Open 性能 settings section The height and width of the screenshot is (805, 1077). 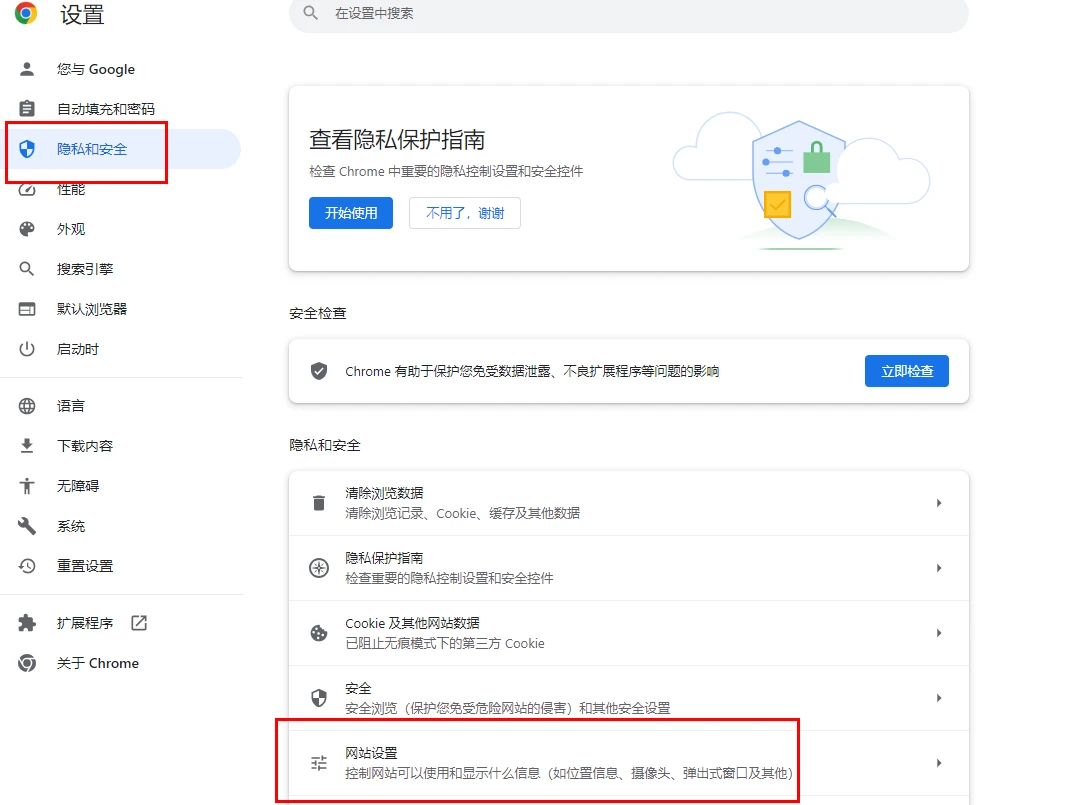coord(120,189)
